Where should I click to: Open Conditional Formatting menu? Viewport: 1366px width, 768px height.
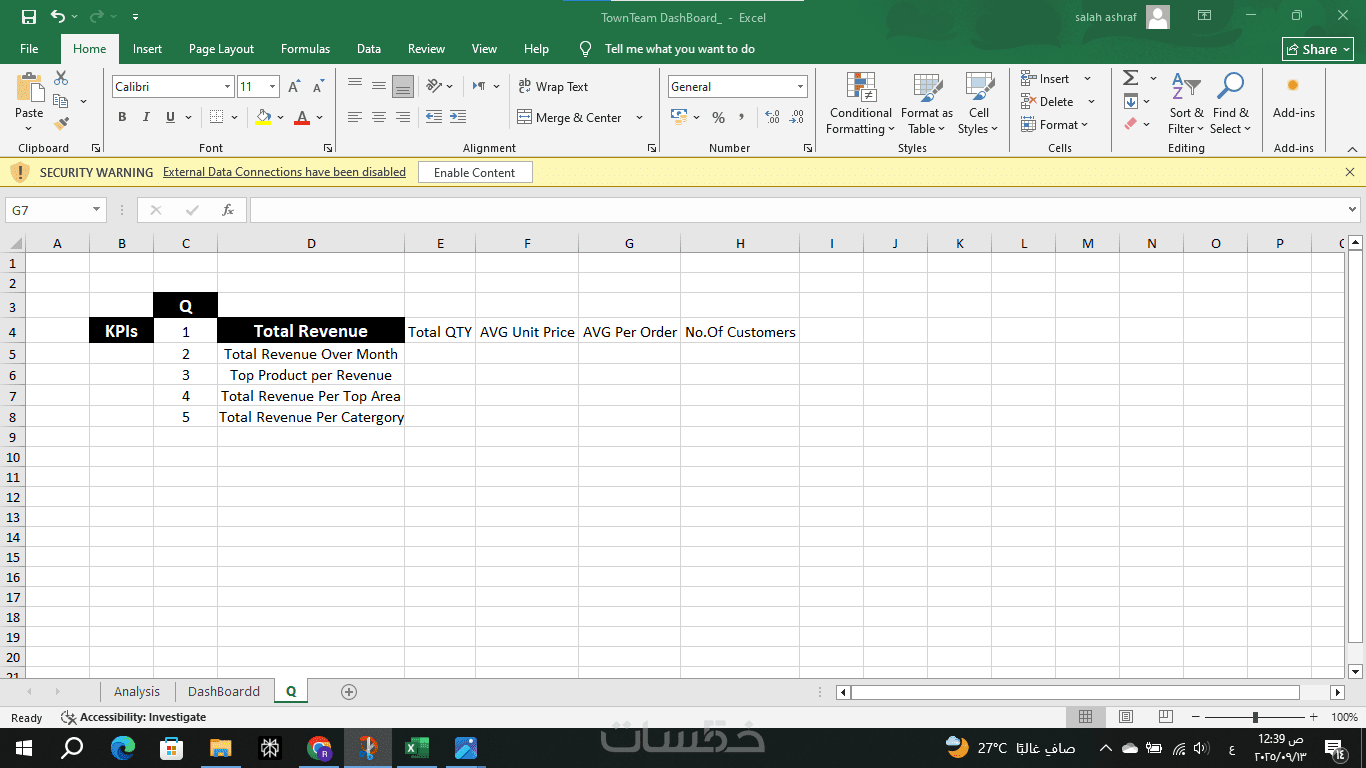point(861,103)
